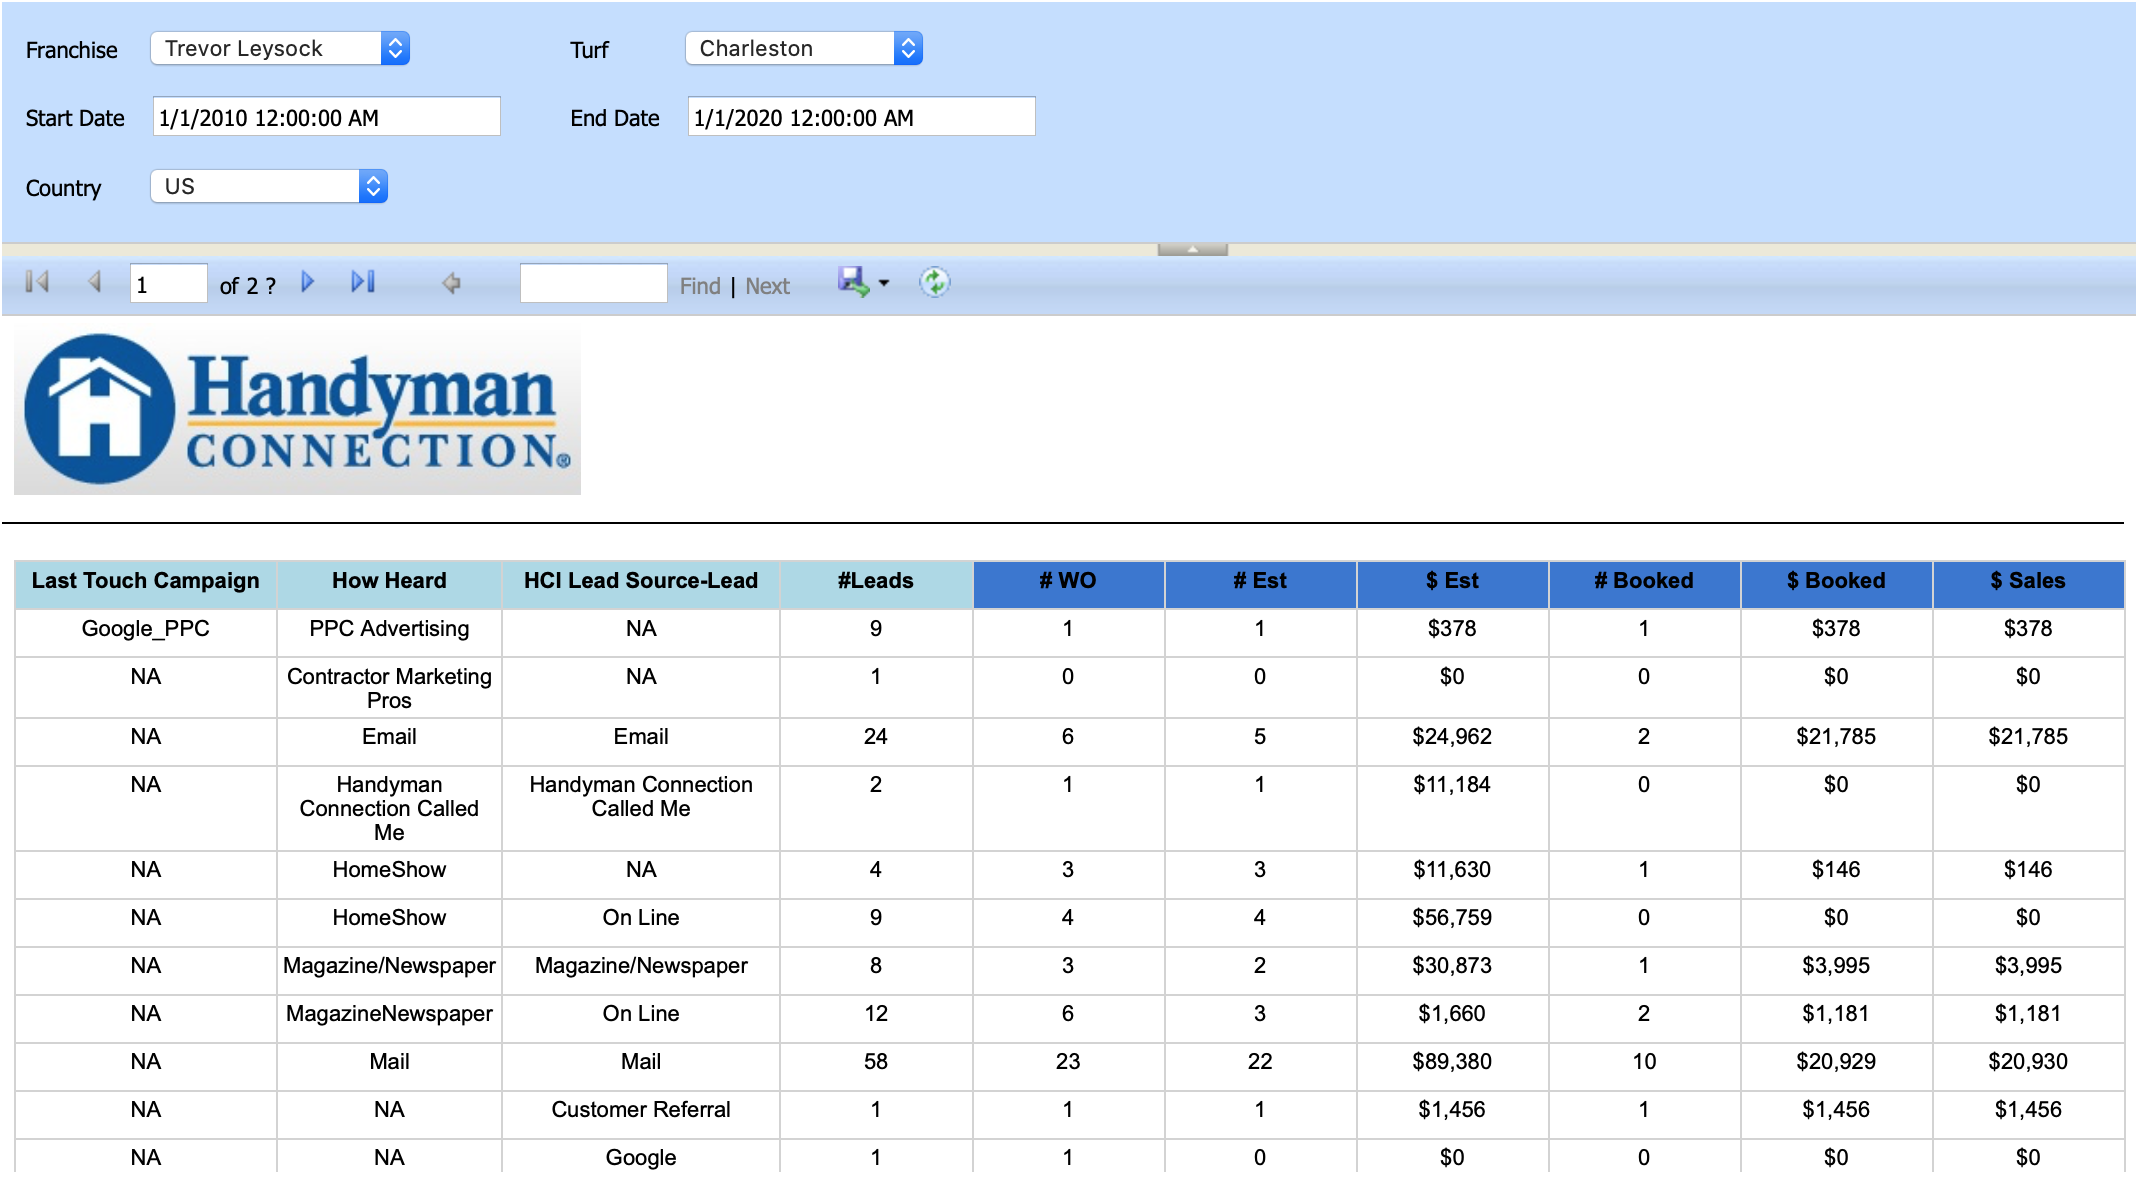Click the Contractor Marketing Pros cell
Screen dimensions: 2136x1188
[x=389, y=688]
